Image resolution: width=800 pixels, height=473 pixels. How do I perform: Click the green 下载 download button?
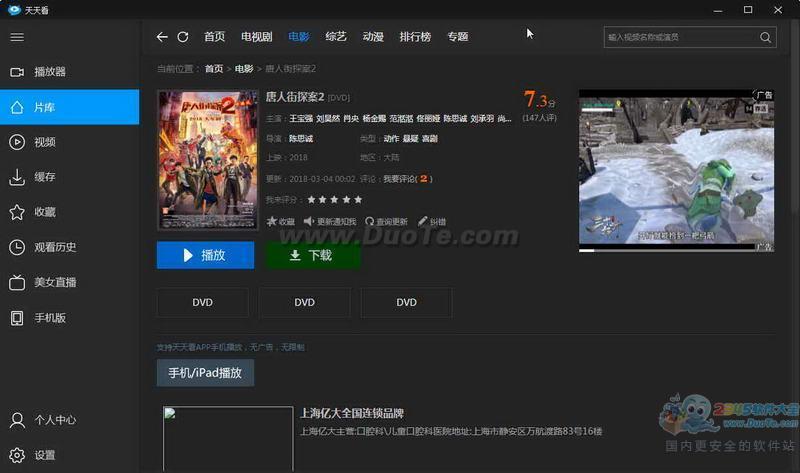[x=313, y=255]
